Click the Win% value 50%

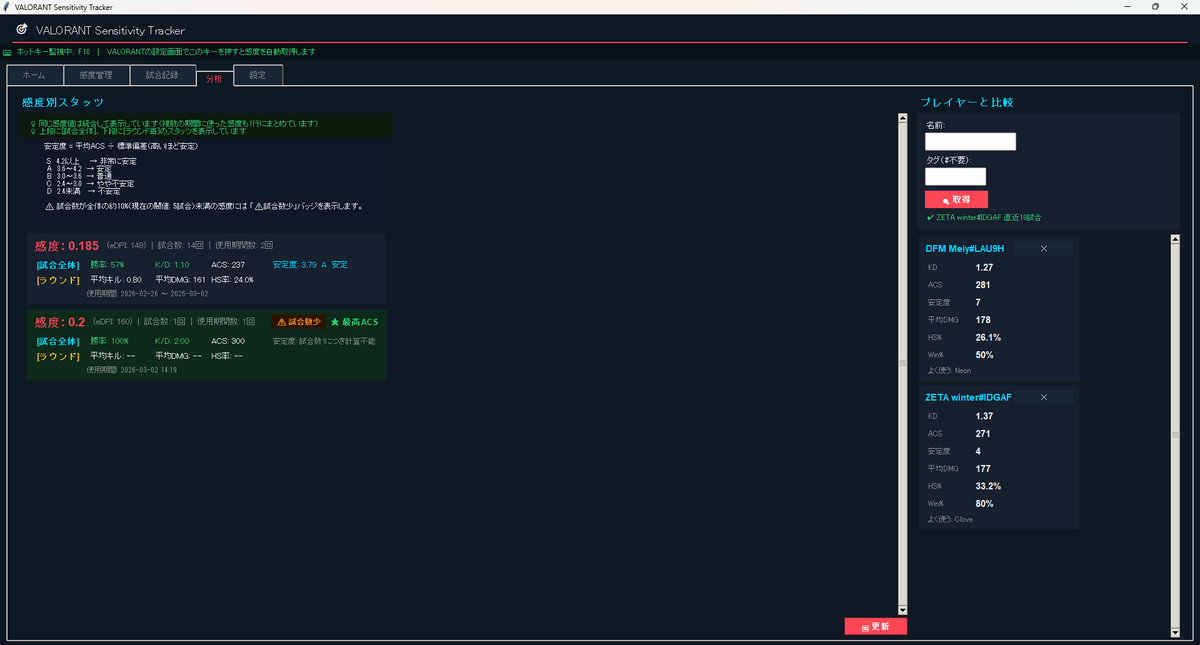pyautogui.click(x=984, y=355)
